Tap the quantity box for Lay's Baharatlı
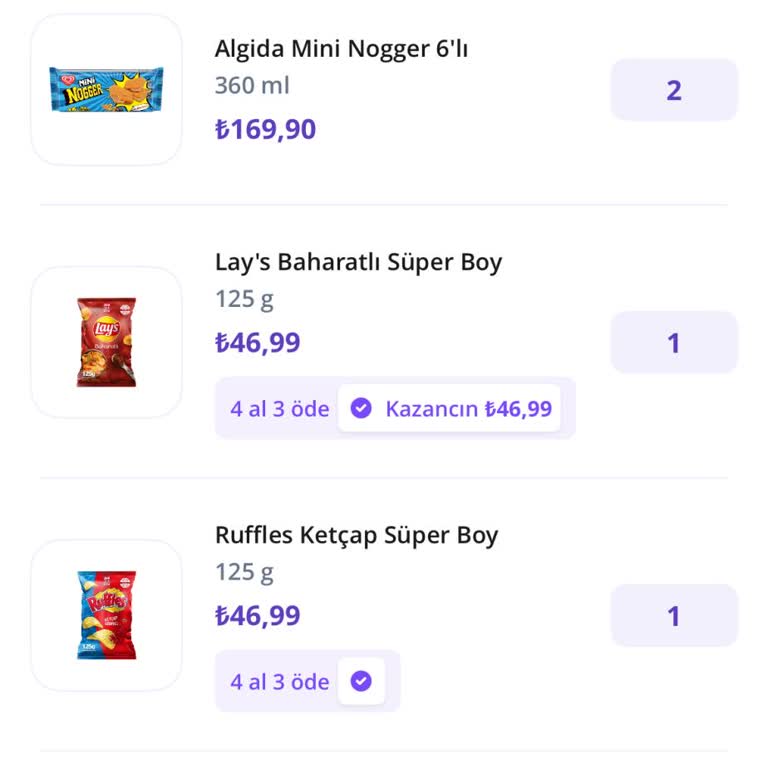 674,343
